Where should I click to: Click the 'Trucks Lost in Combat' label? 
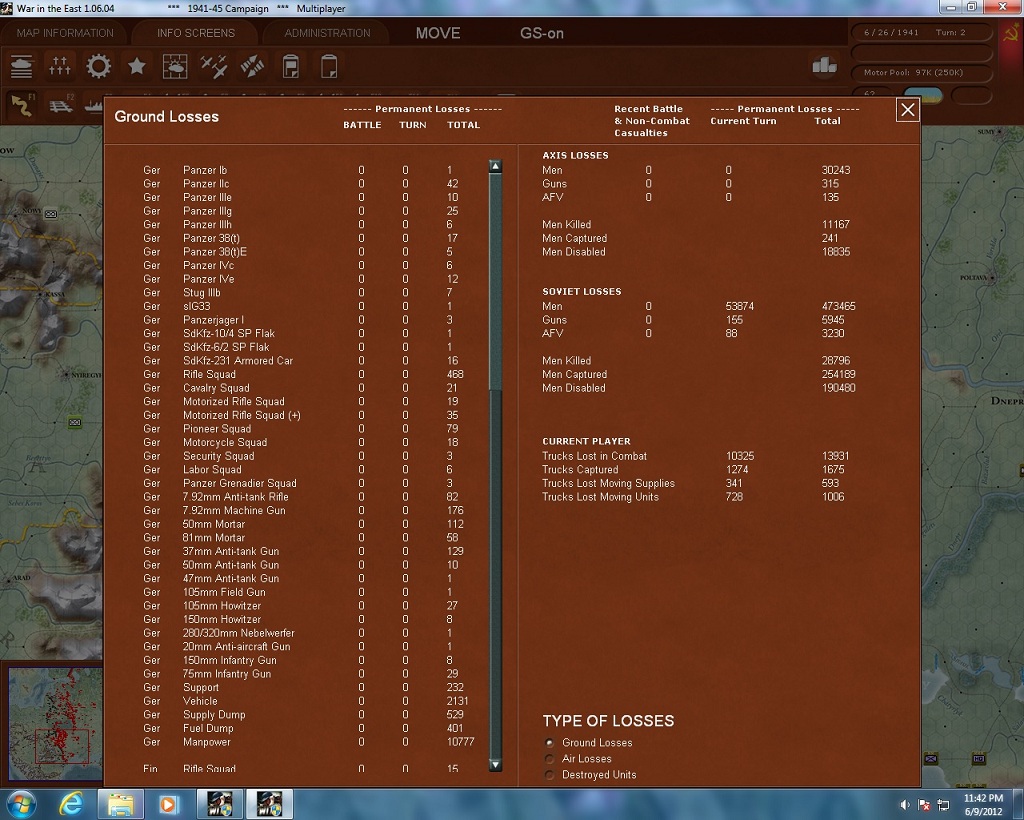(594, 456)
